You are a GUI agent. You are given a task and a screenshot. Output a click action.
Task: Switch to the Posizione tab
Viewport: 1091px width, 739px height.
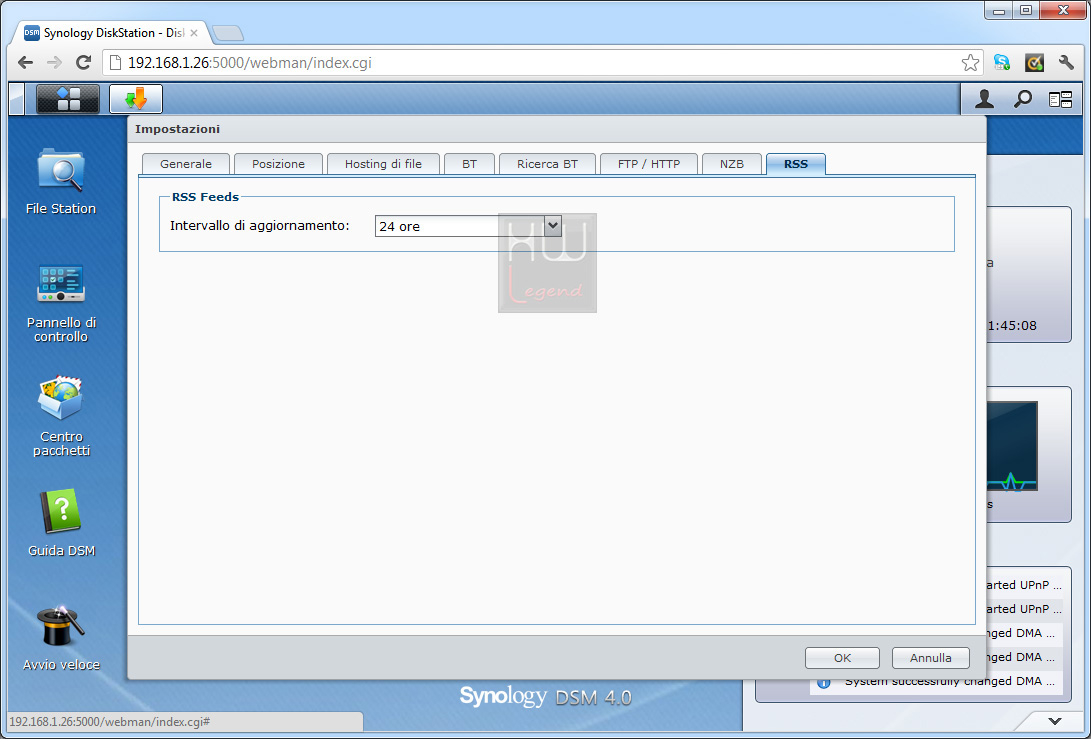[x=278, y=164]
